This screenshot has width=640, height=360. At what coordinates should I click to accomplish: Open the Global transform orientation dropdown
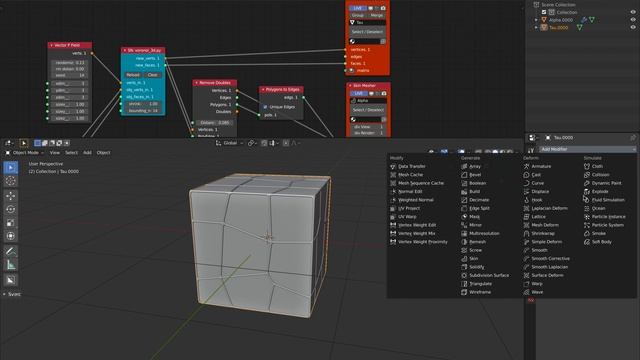230,143
